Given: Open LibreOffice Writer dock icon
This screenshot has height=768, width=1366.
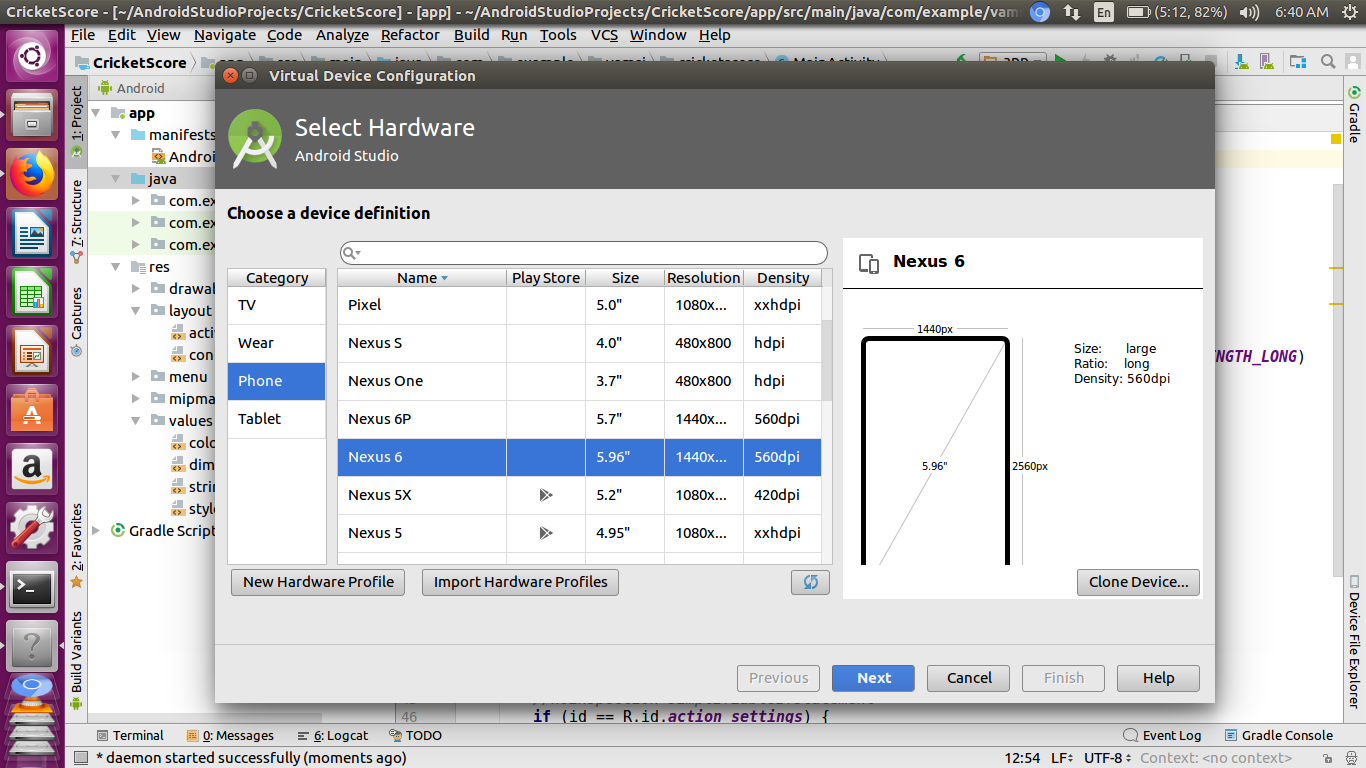Looking at the screenshot, I should (x=32, y=234).
